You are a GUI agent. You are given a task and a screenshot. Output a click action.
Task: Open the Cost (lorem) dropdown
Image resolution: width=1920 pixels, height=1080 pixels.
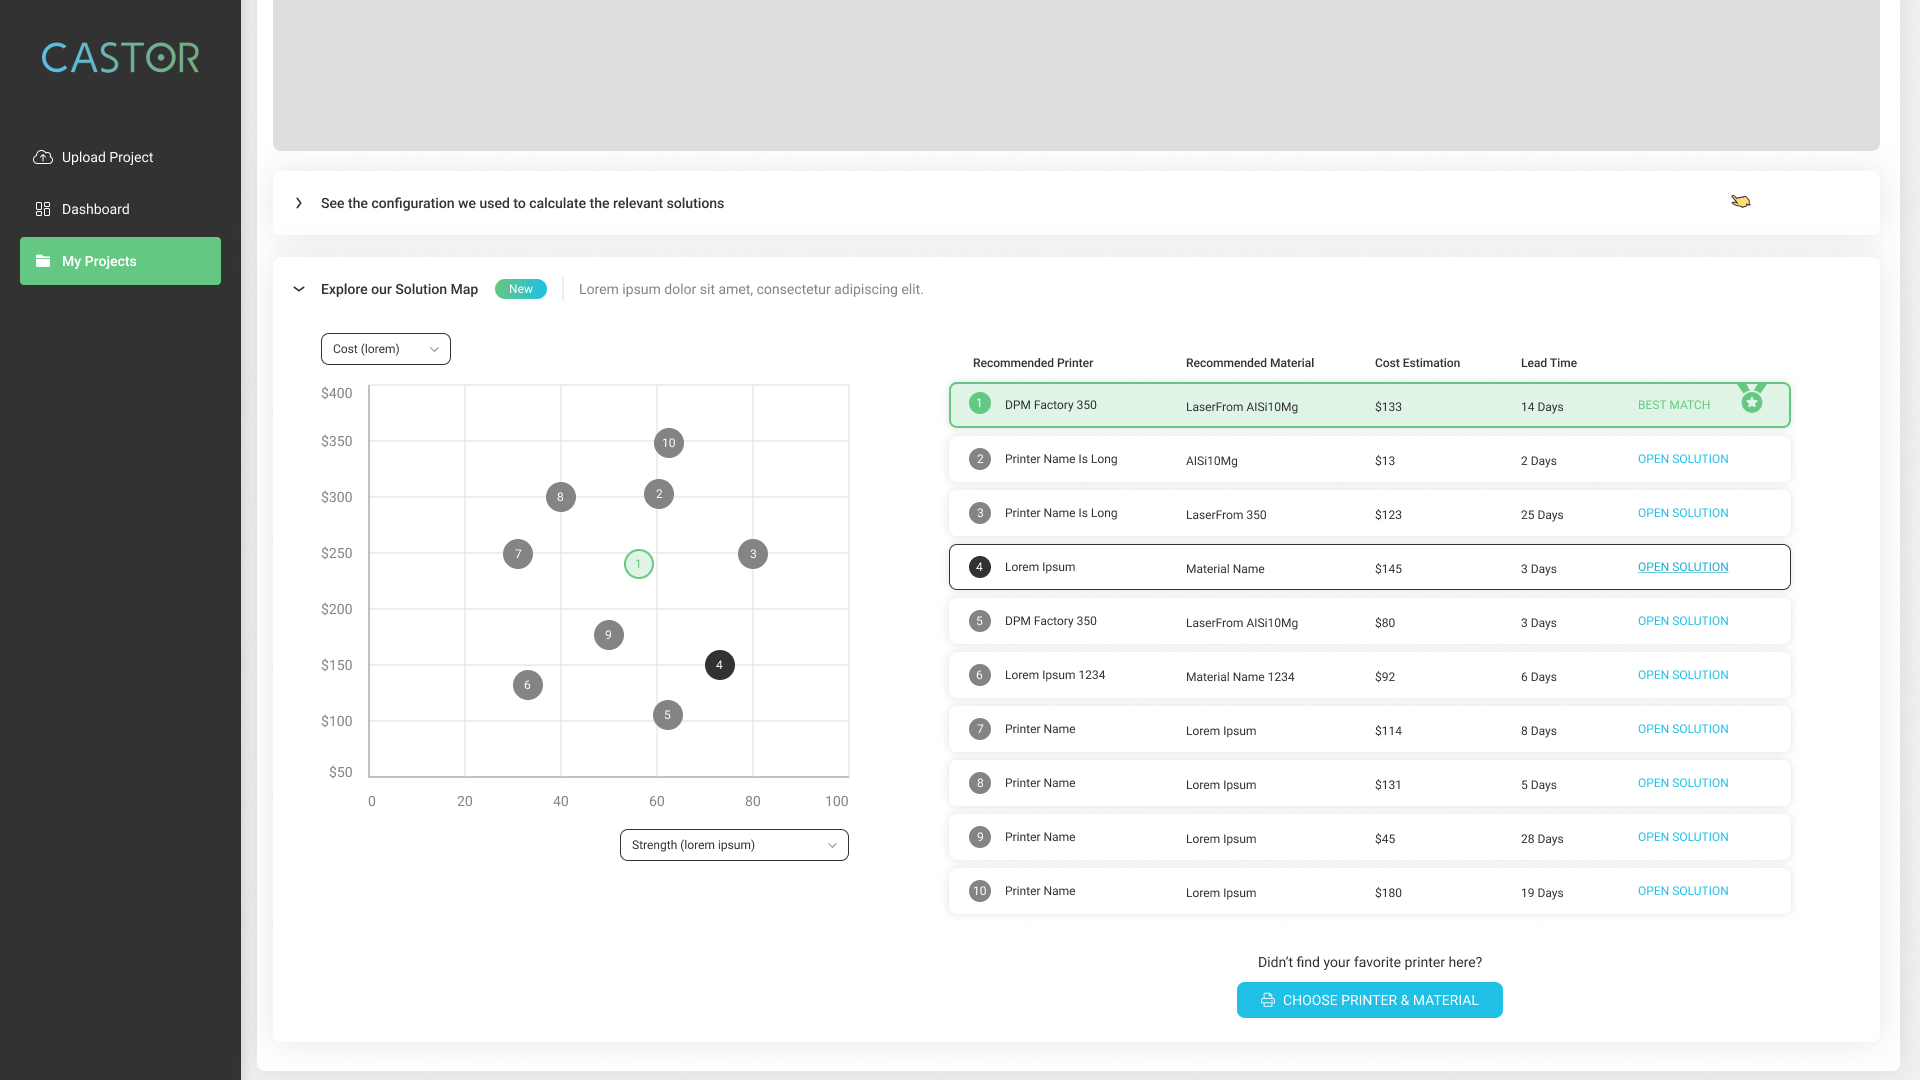tap(386, 349)
